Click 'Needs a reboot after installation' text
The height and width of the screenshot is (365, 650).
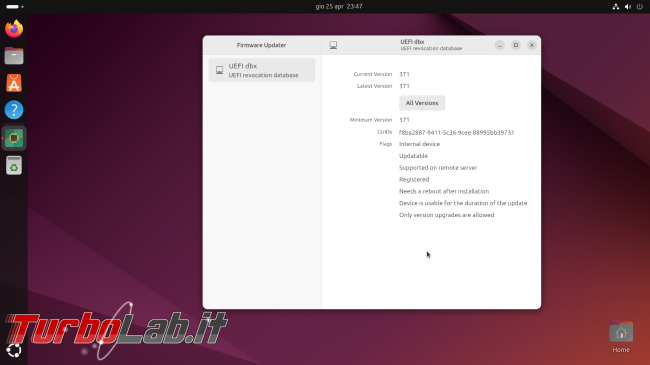click(x=444, y=191)
